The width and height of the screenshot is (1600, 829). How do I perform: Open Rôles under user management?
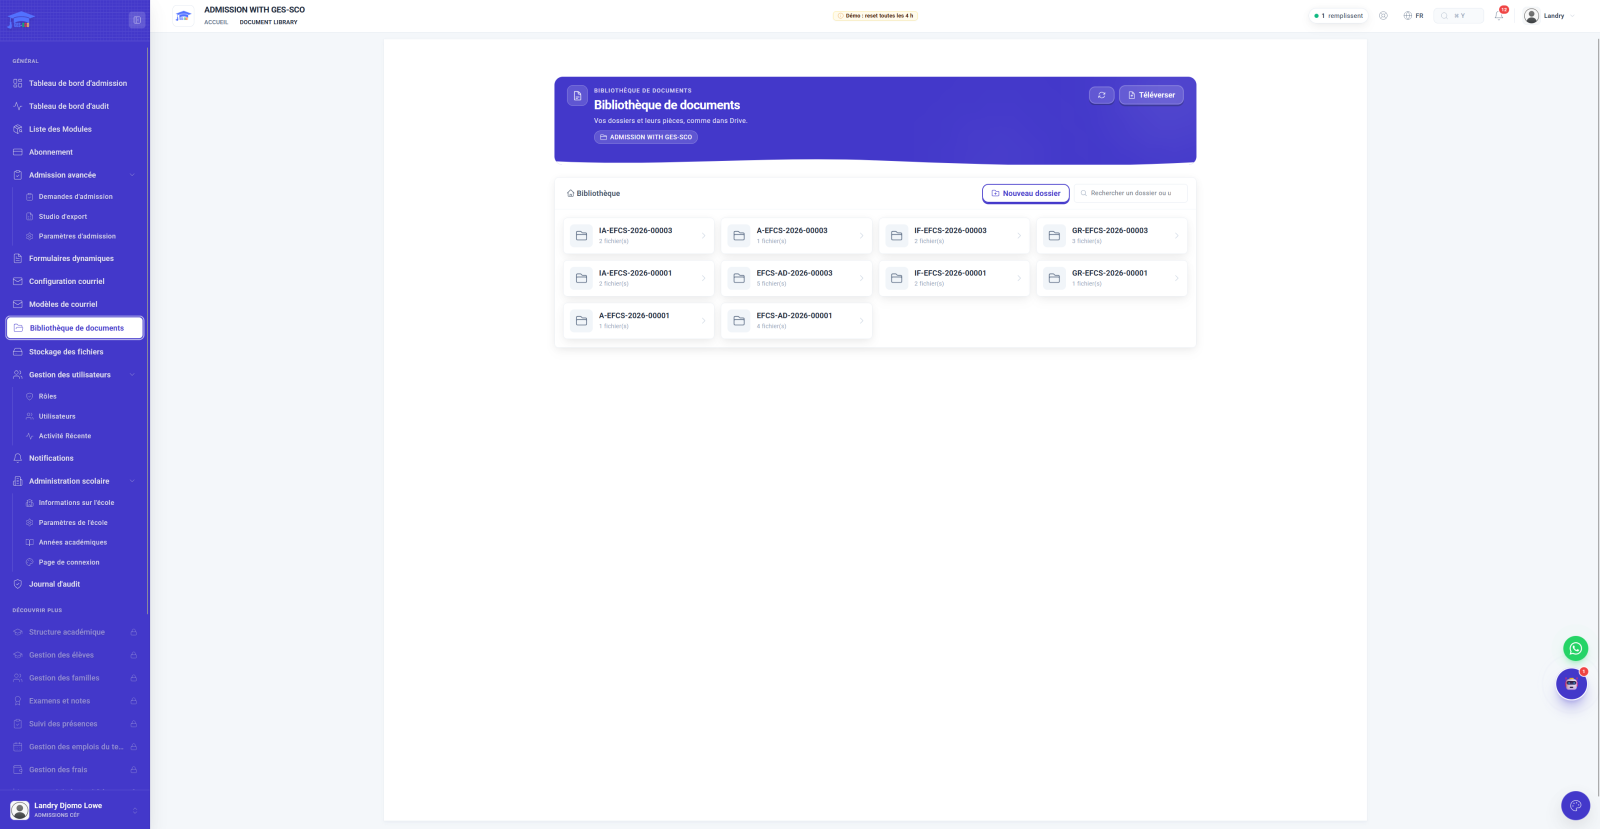point(48,396)
